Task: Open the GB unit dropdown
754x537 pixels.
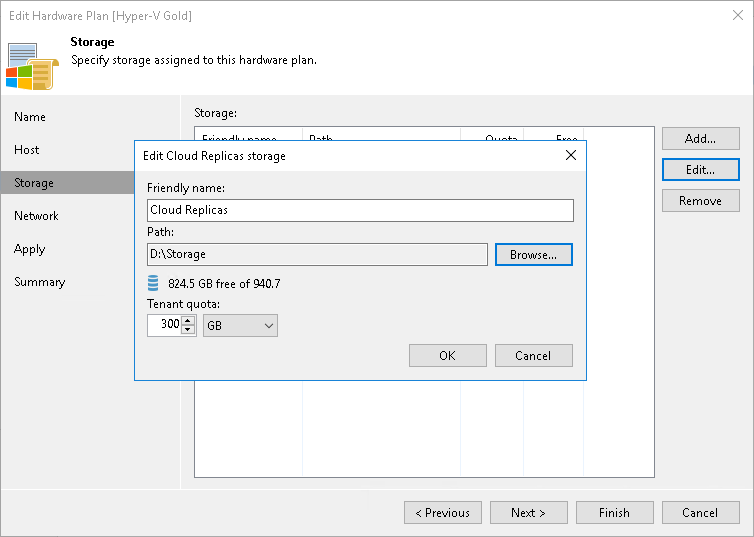Action: click(x=240, y=325)
